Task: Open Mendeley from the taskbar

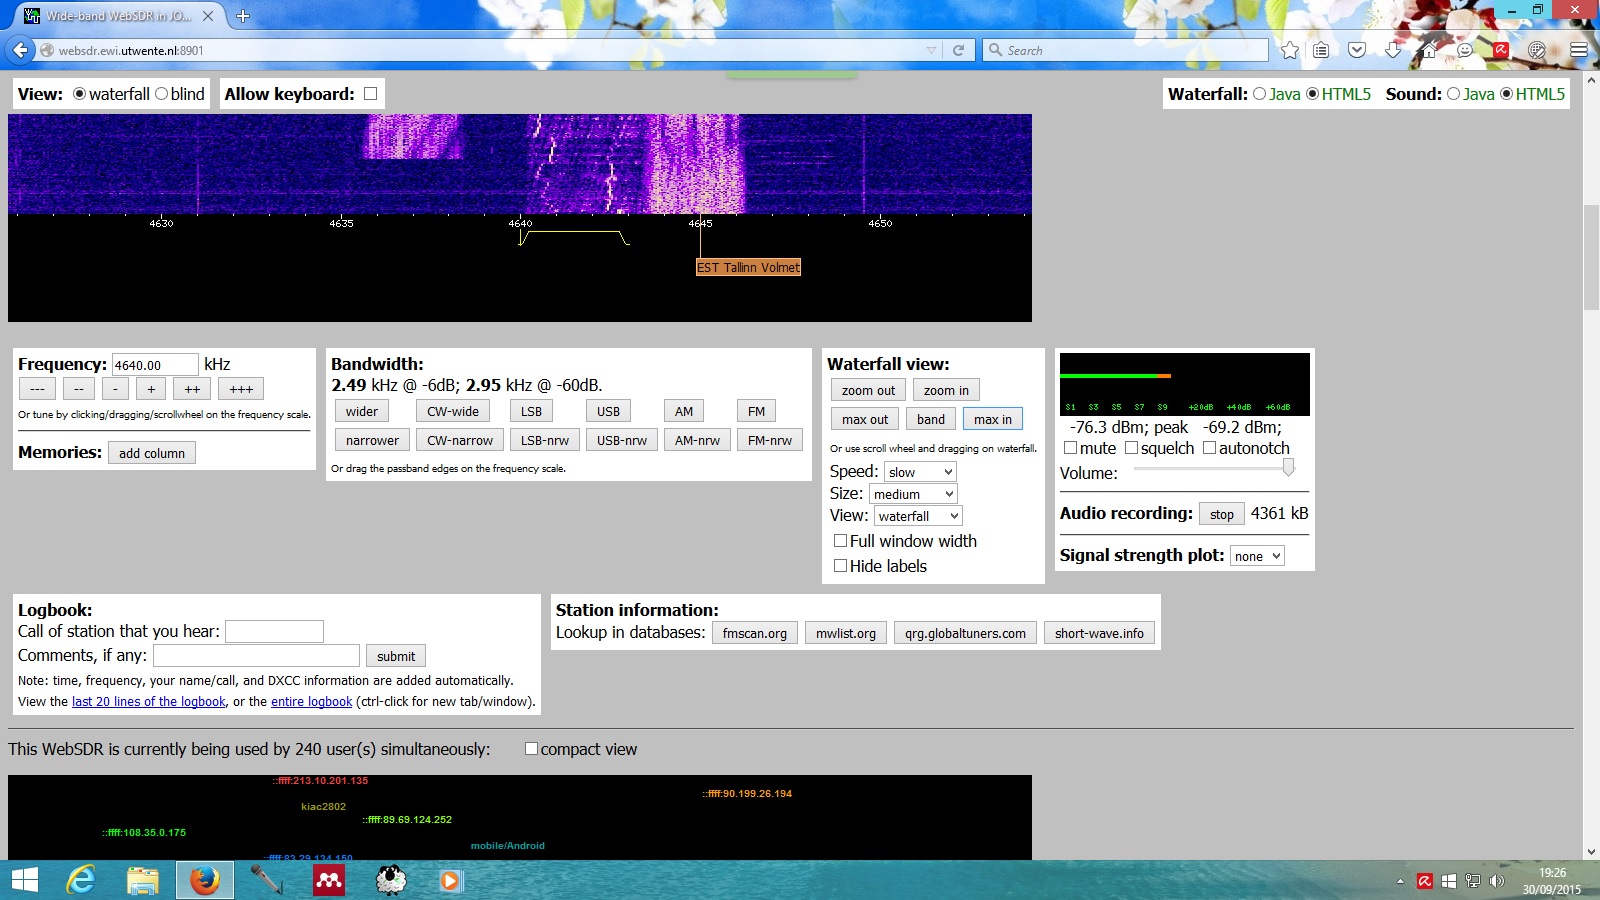Action: pos(329,880)
